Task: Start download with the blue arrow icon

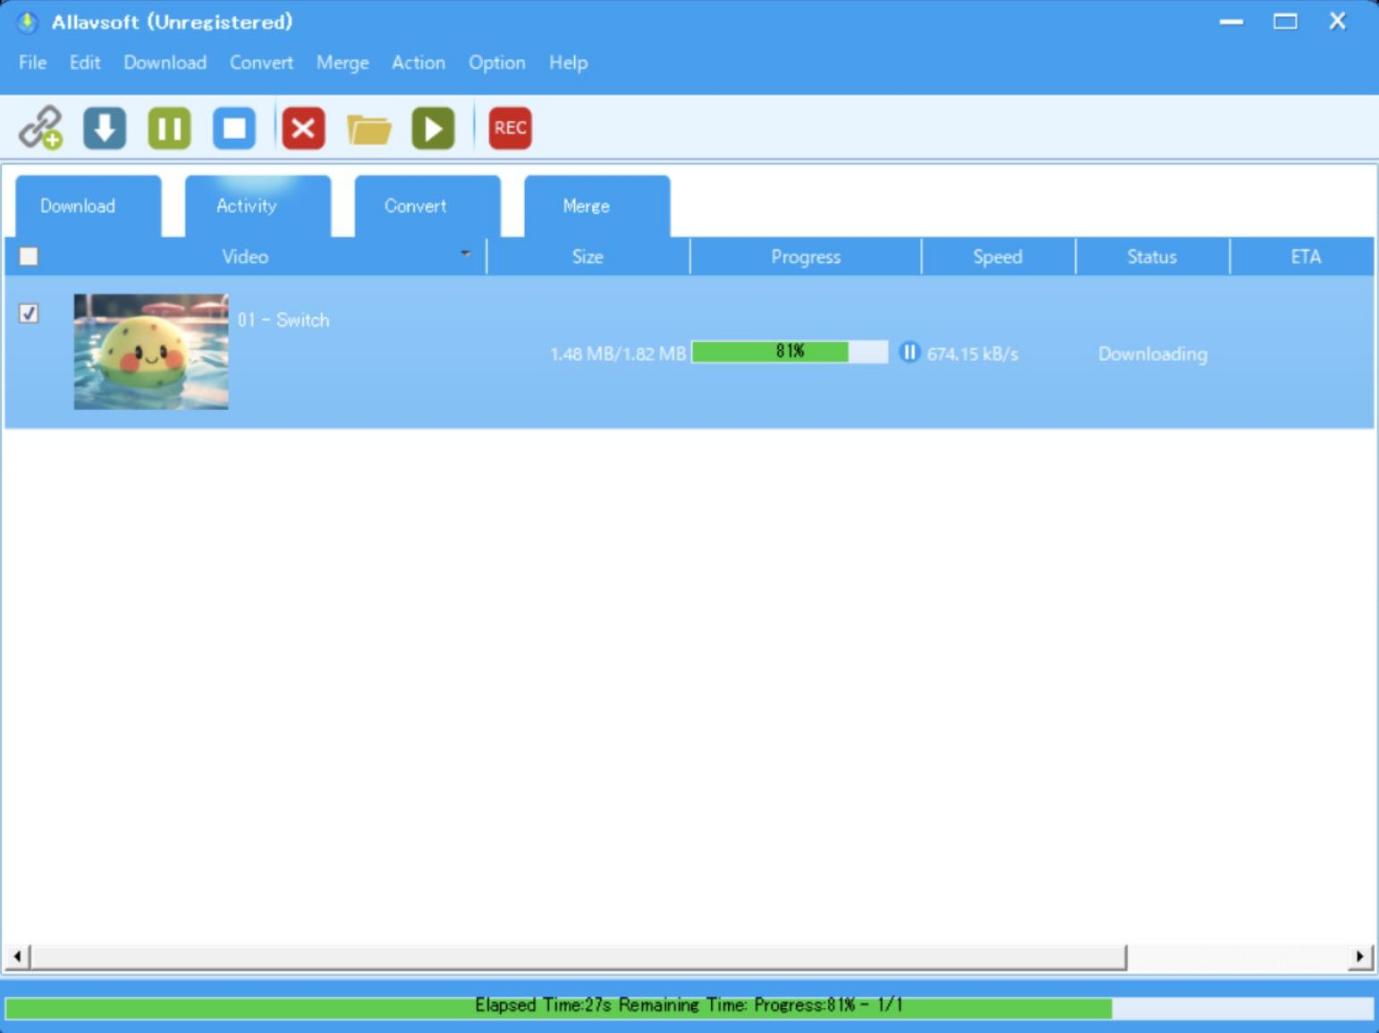Action: 105,128
